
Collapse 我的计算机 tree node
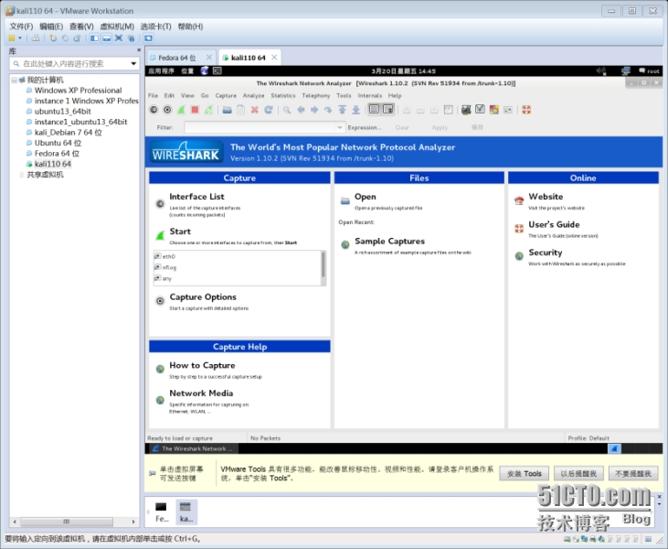(14, 80)
